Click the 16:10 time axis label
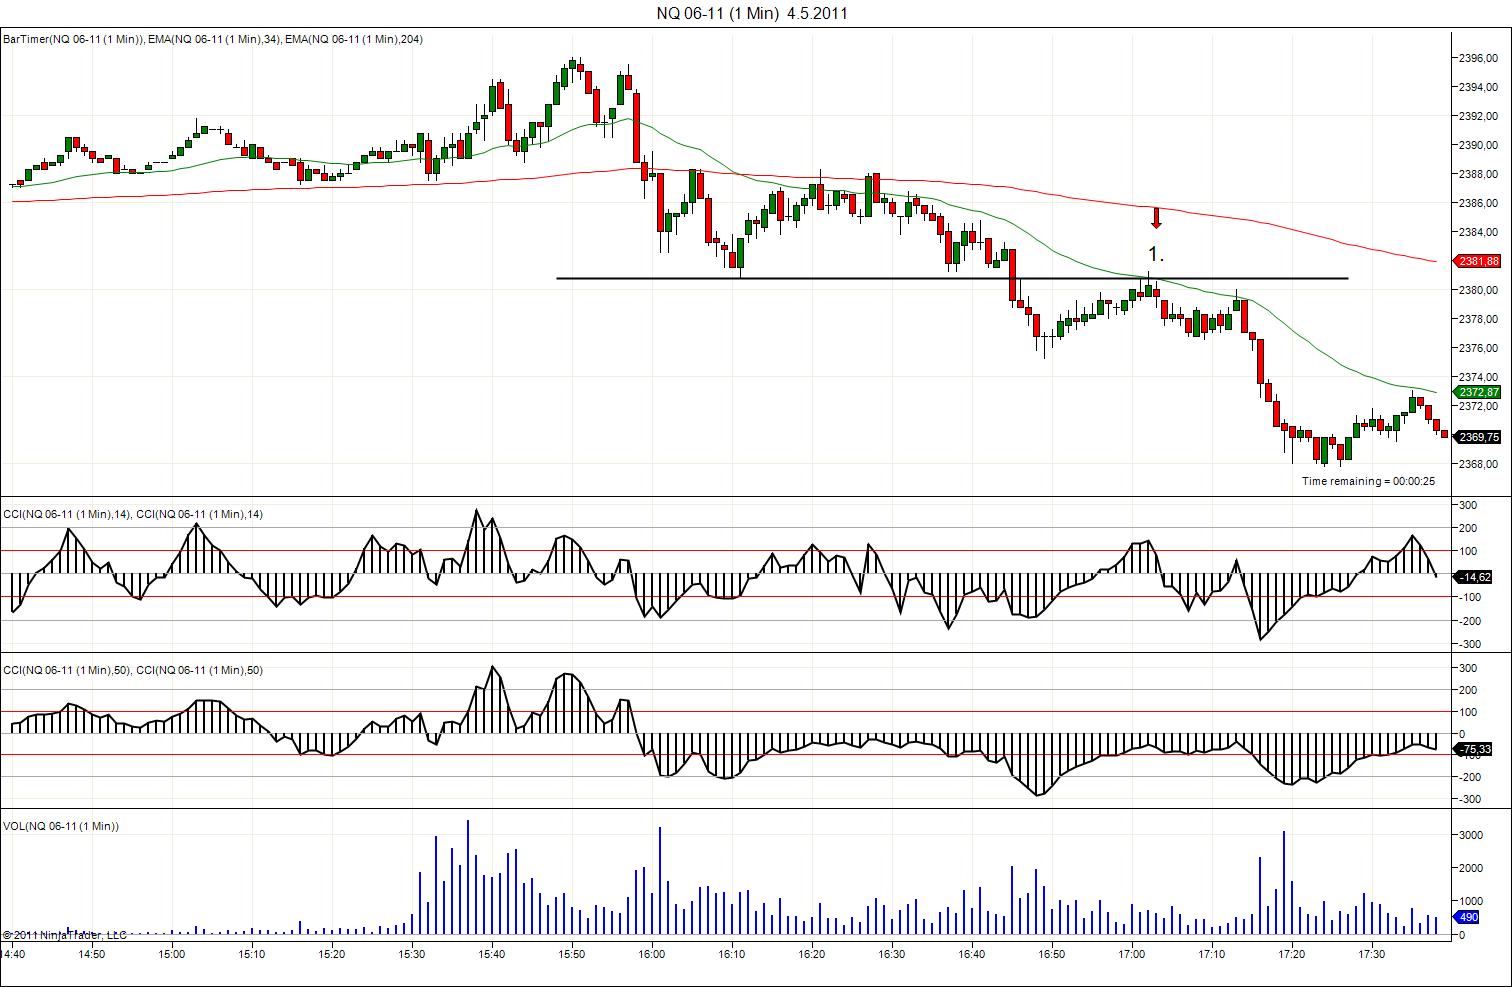 click(x=731, y=954)
